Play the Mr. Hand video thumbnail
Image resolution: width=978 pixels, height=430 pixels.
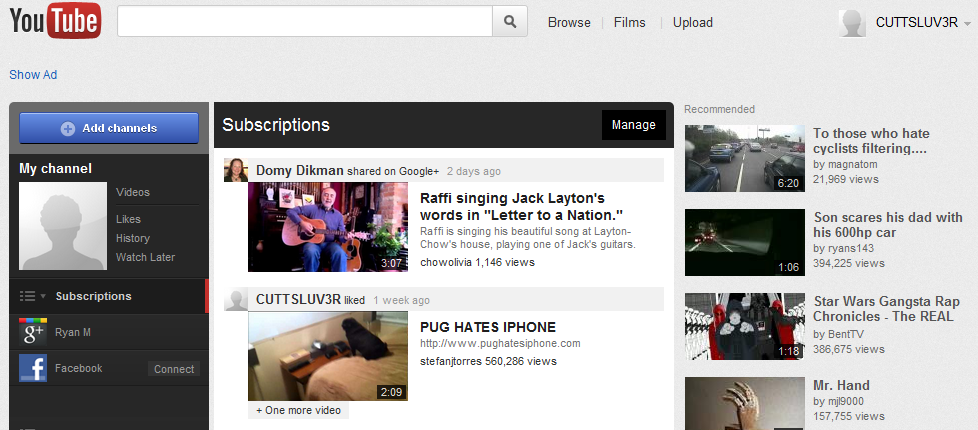pos(745,403)
